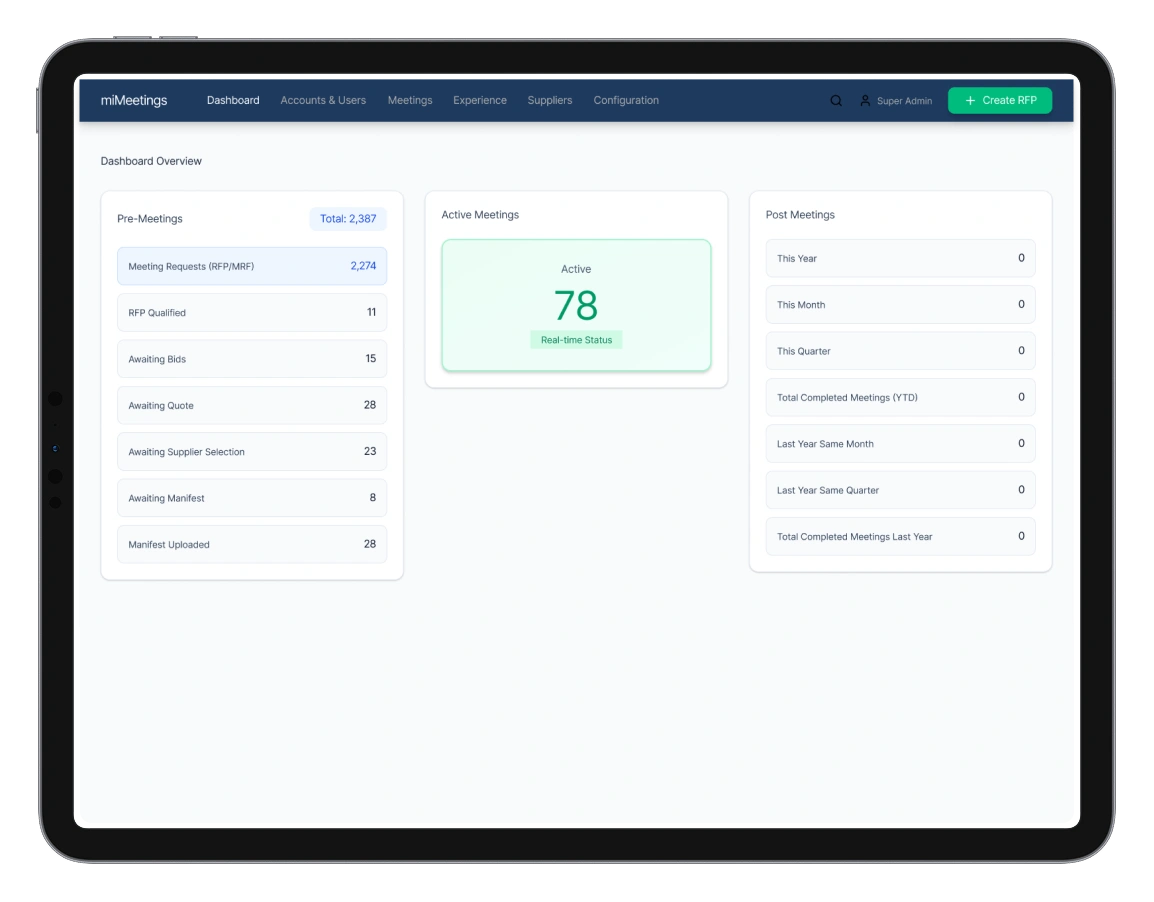Viewport: 1154px width, 902px height.
Task: Click the miMeetings logo
Action: [134, 100]
